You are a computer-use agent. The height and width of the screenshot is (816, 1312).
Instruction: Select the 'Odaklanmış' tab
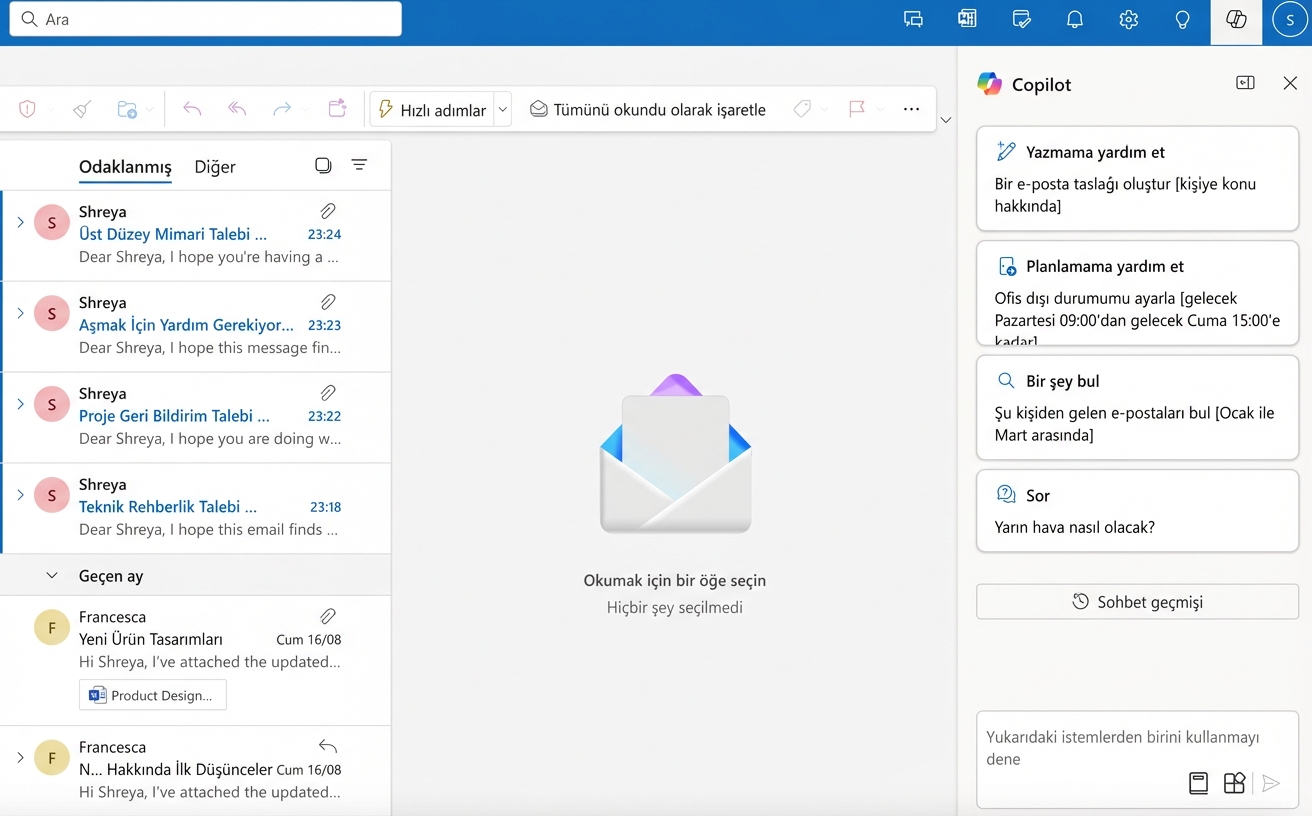click(125, 167)
